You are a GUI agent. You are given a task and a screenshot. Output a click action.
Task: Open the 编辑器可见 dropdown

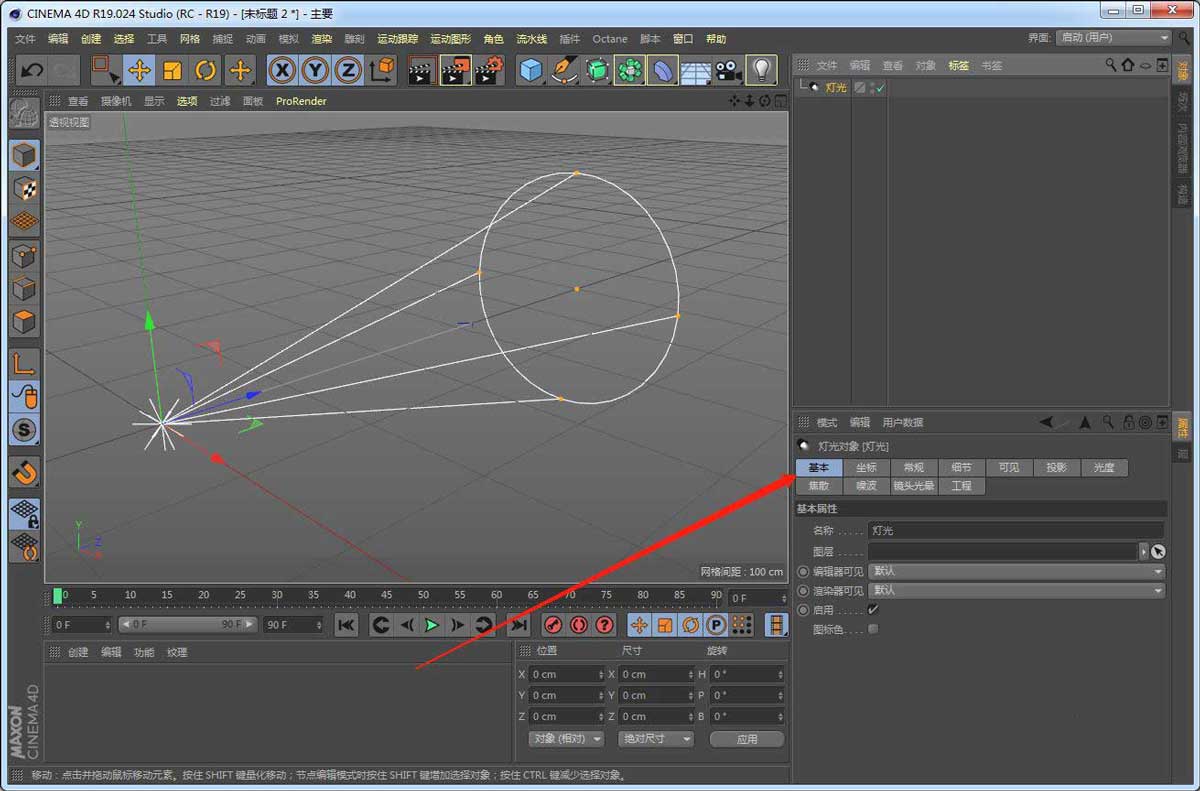[x=1016, y=571]
